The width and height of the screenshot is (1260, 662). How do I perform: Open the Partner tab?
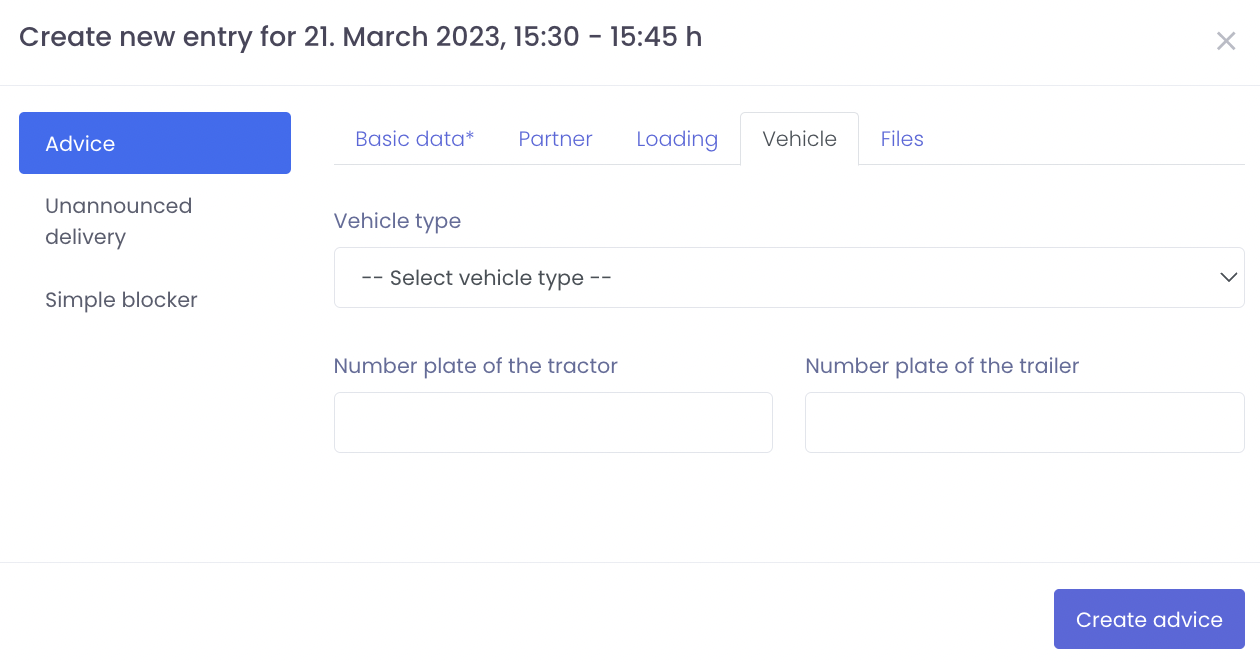pos(555,139)
